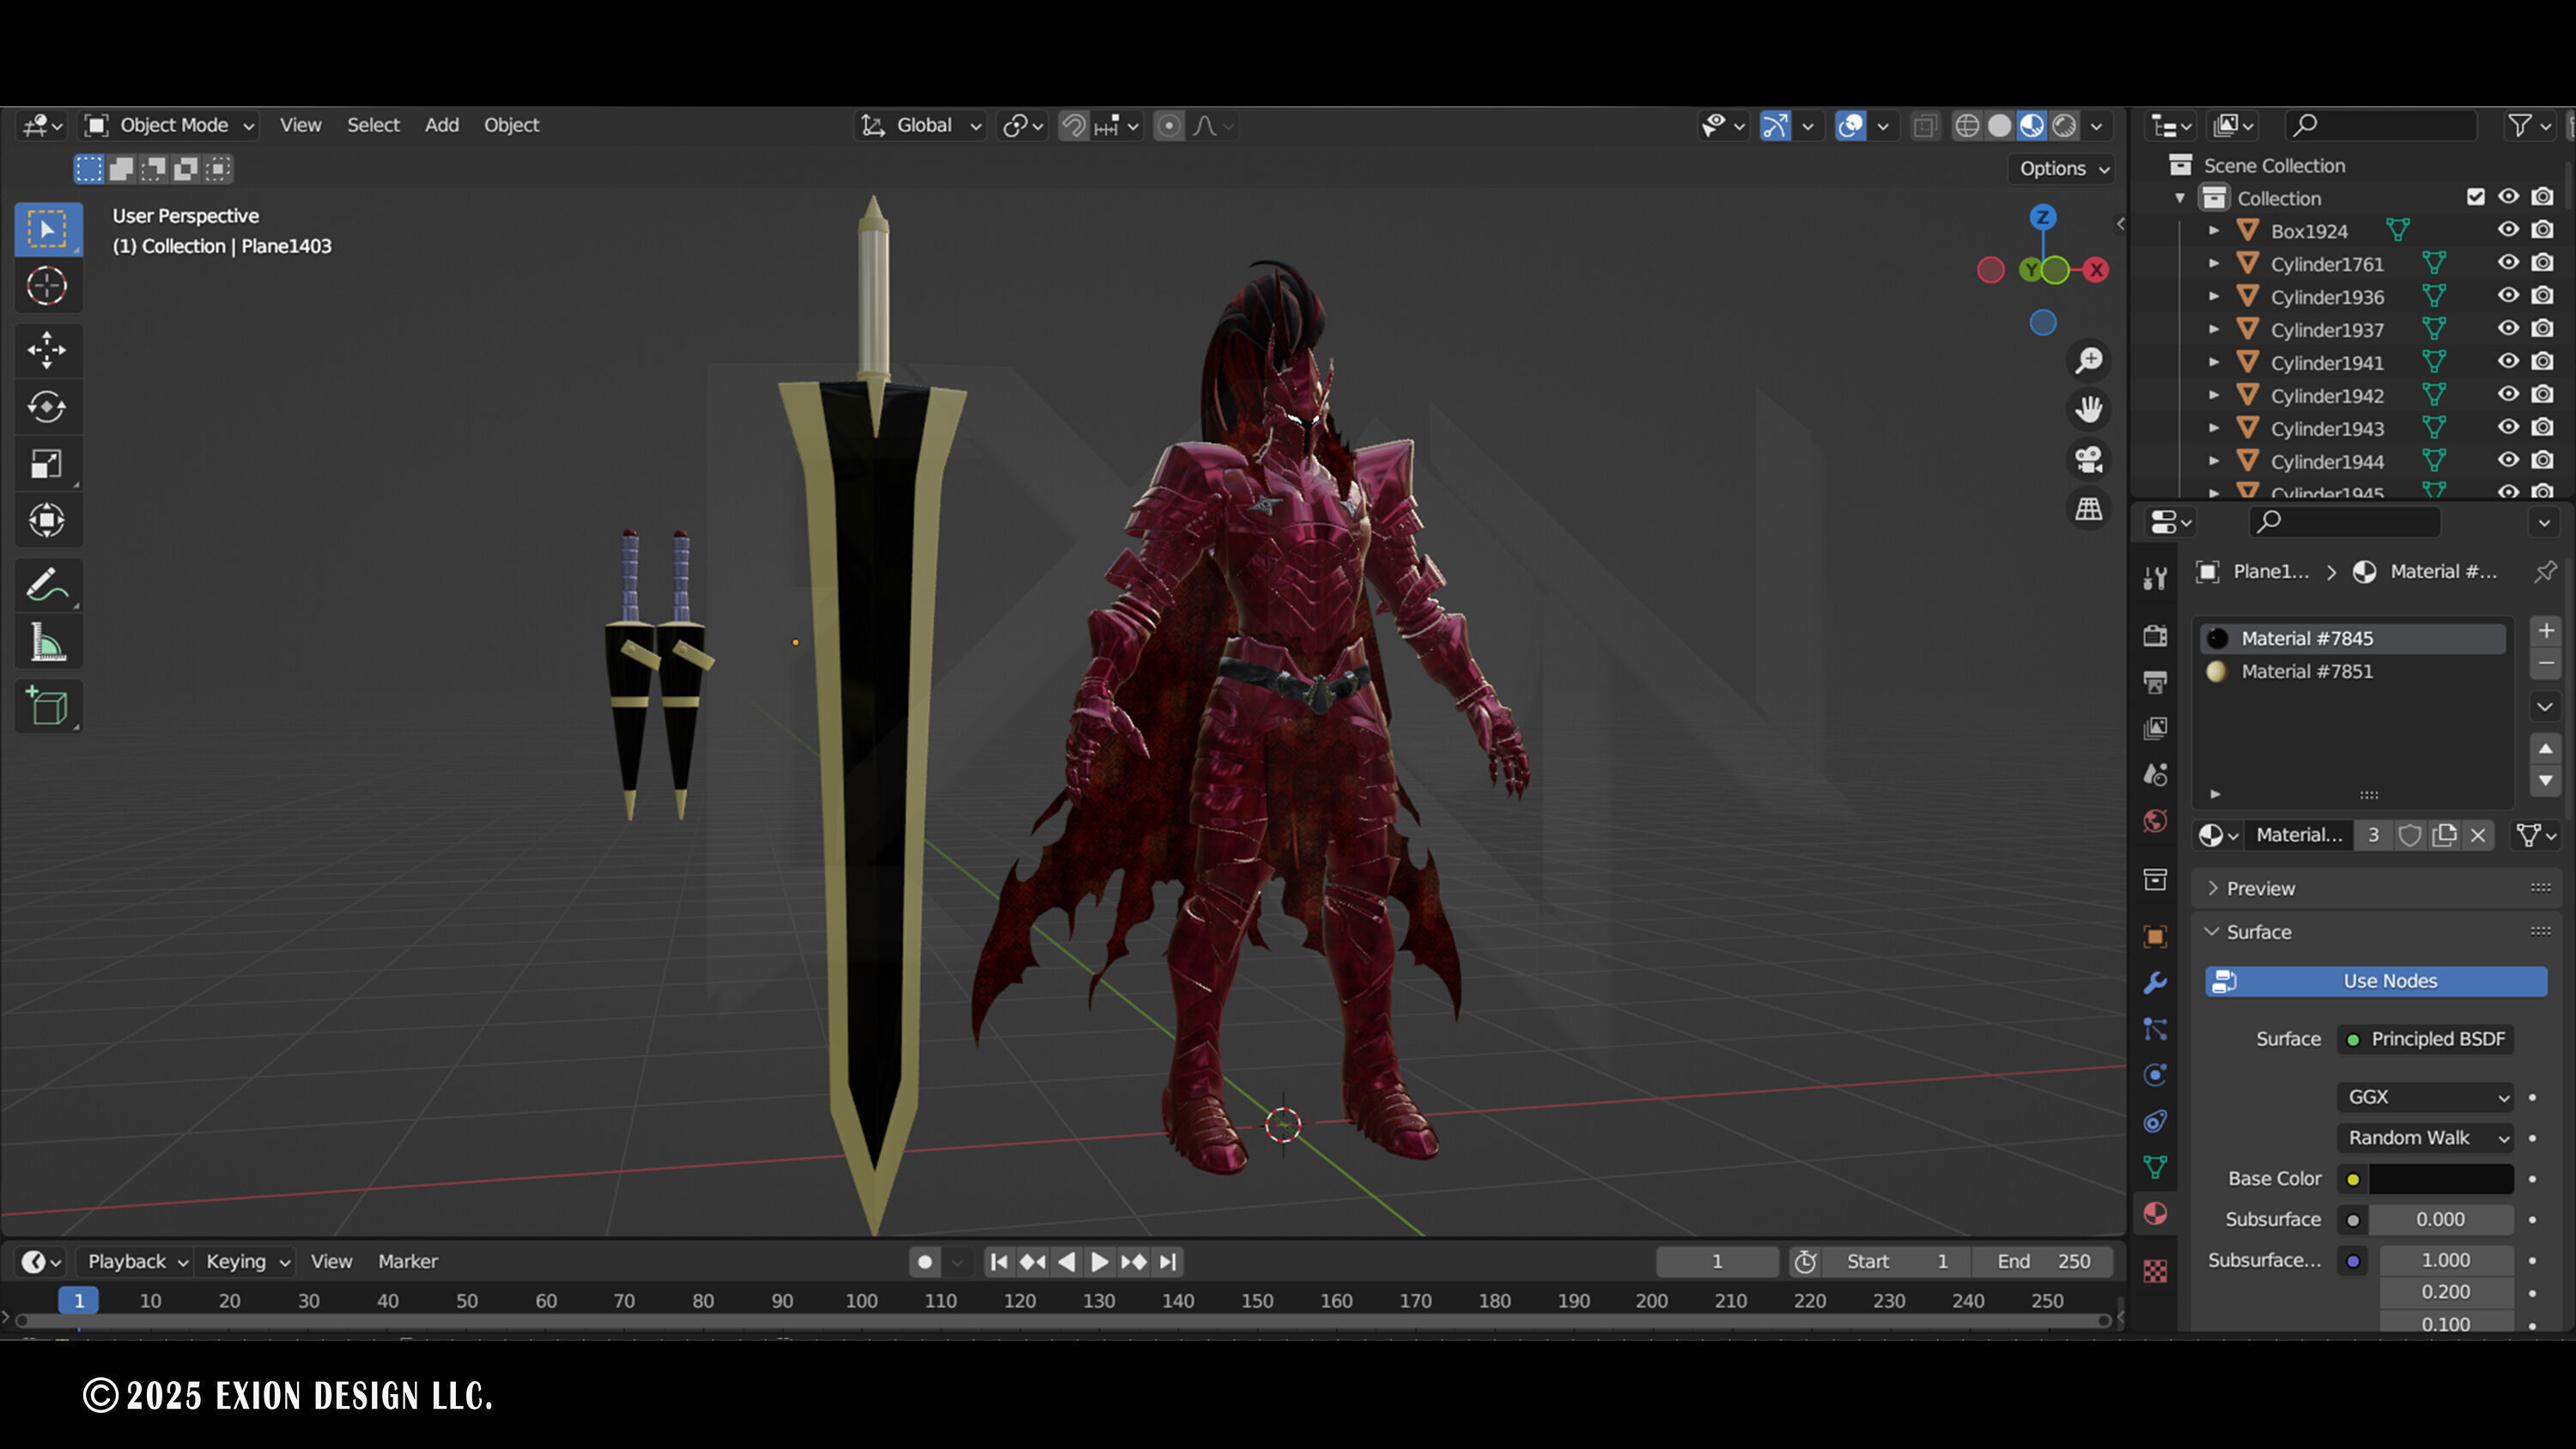Collapse the Collection tree
Viewport: 2576px width, 1449px height.
click(2179, 198)
